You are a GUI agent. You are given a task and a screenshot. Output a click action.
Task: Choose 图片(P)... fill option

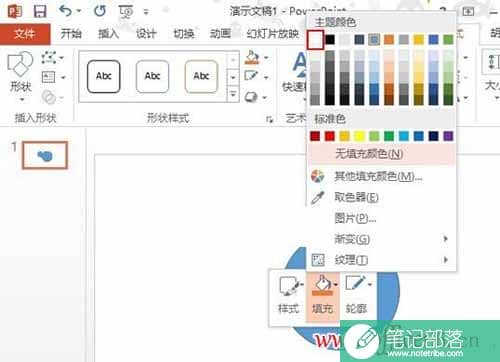(381, 218)
